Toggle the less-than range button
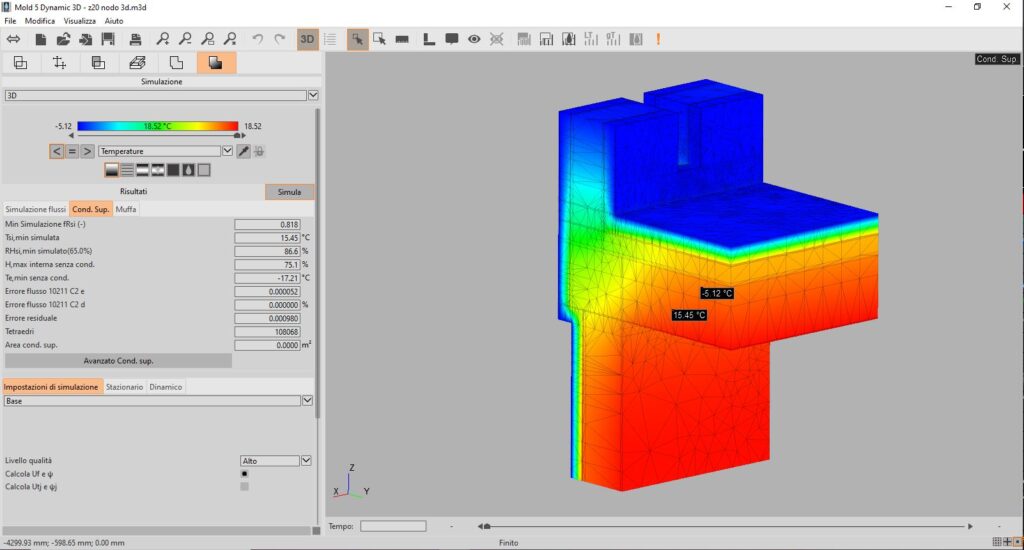 tap(57, 151)
